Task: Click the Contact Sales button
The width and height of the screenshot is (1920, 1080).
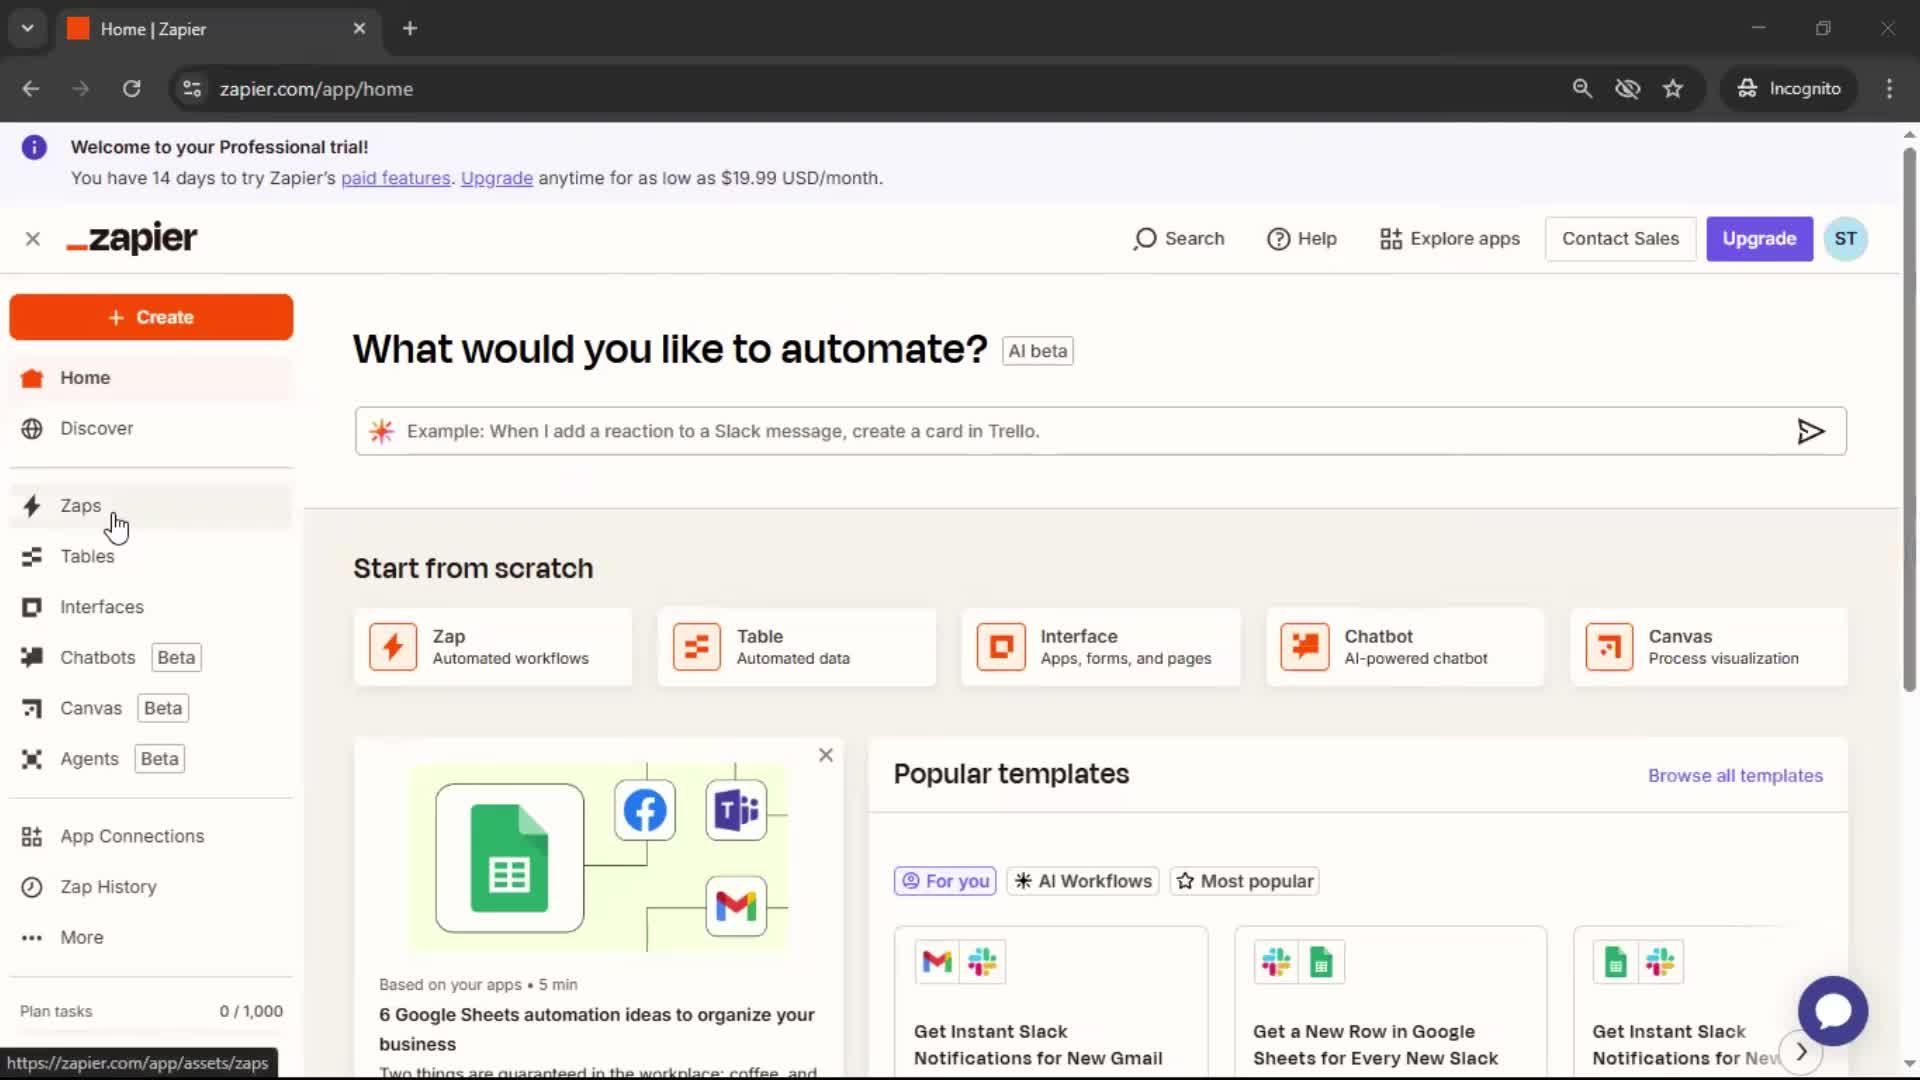Action: pyautogui.click(x=1620, y=239)
